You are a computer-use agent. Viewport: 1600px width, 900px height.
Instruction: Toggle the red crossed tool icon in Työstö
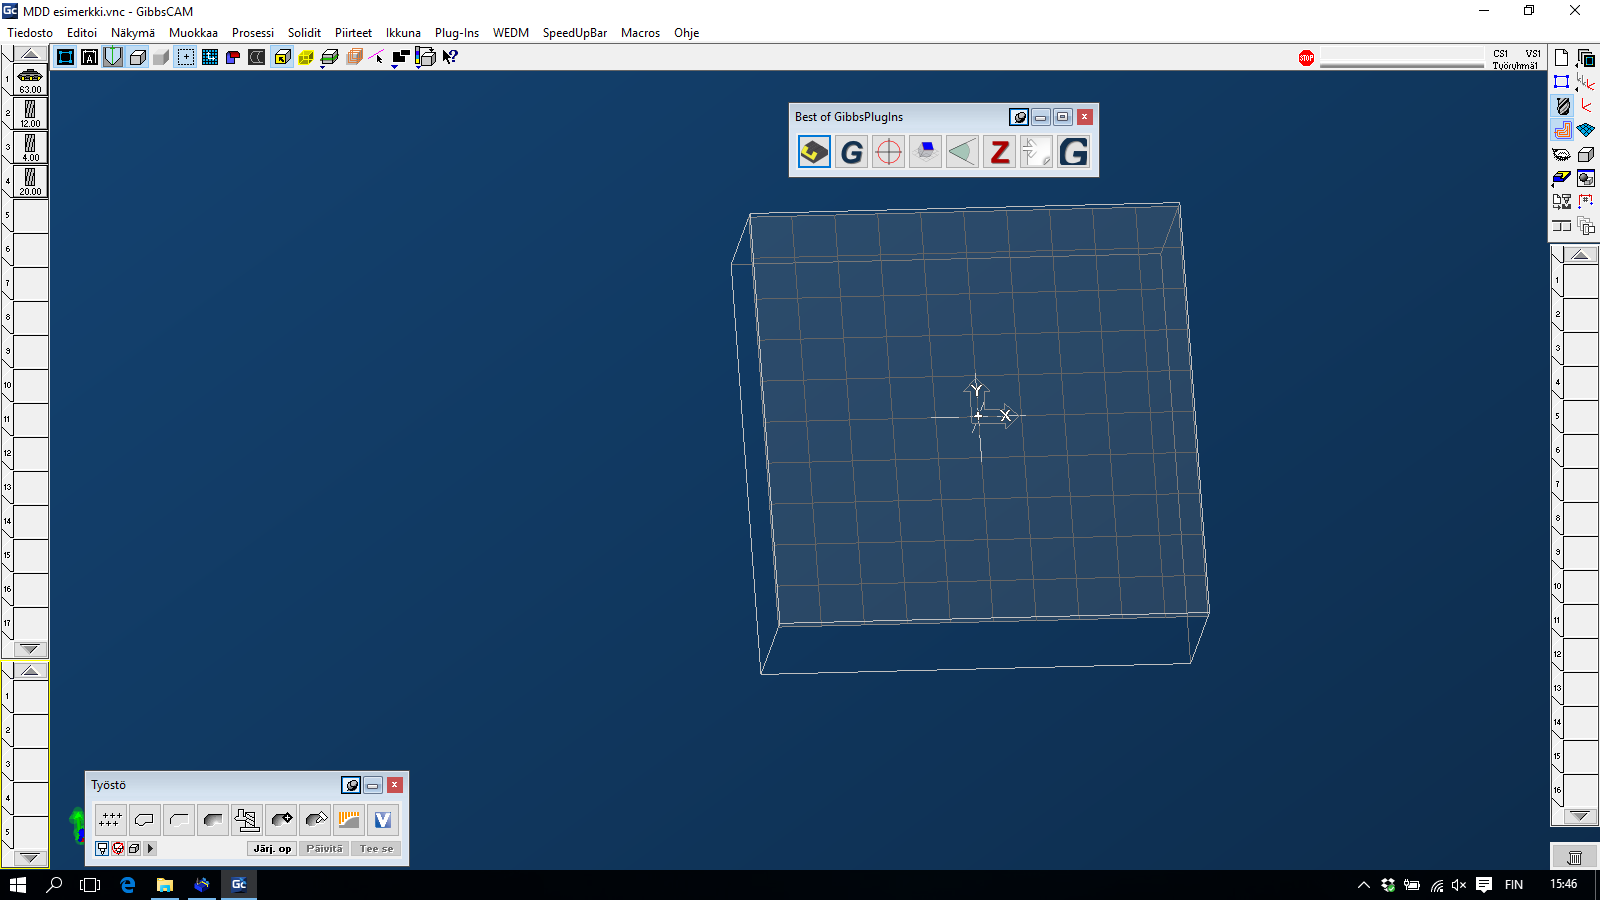click(118, 848)
